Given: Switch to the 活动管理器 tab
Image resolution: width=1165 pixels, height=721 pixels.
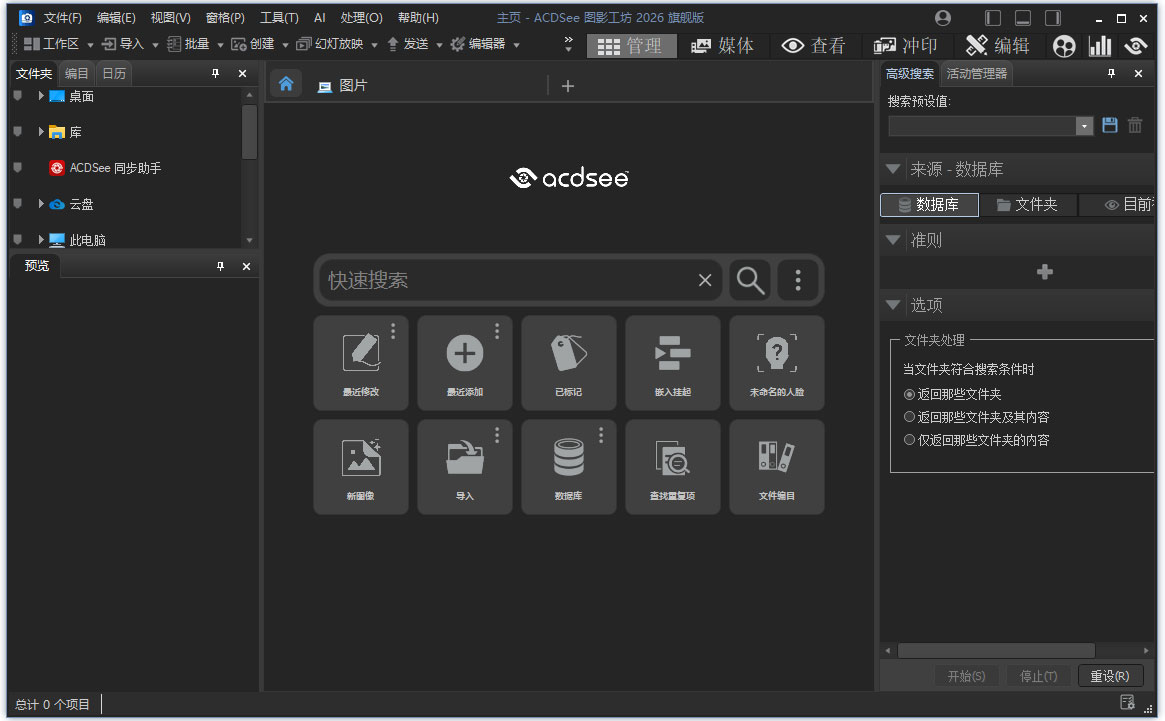Looking at the screenshot, I should (x=976, y=73).
